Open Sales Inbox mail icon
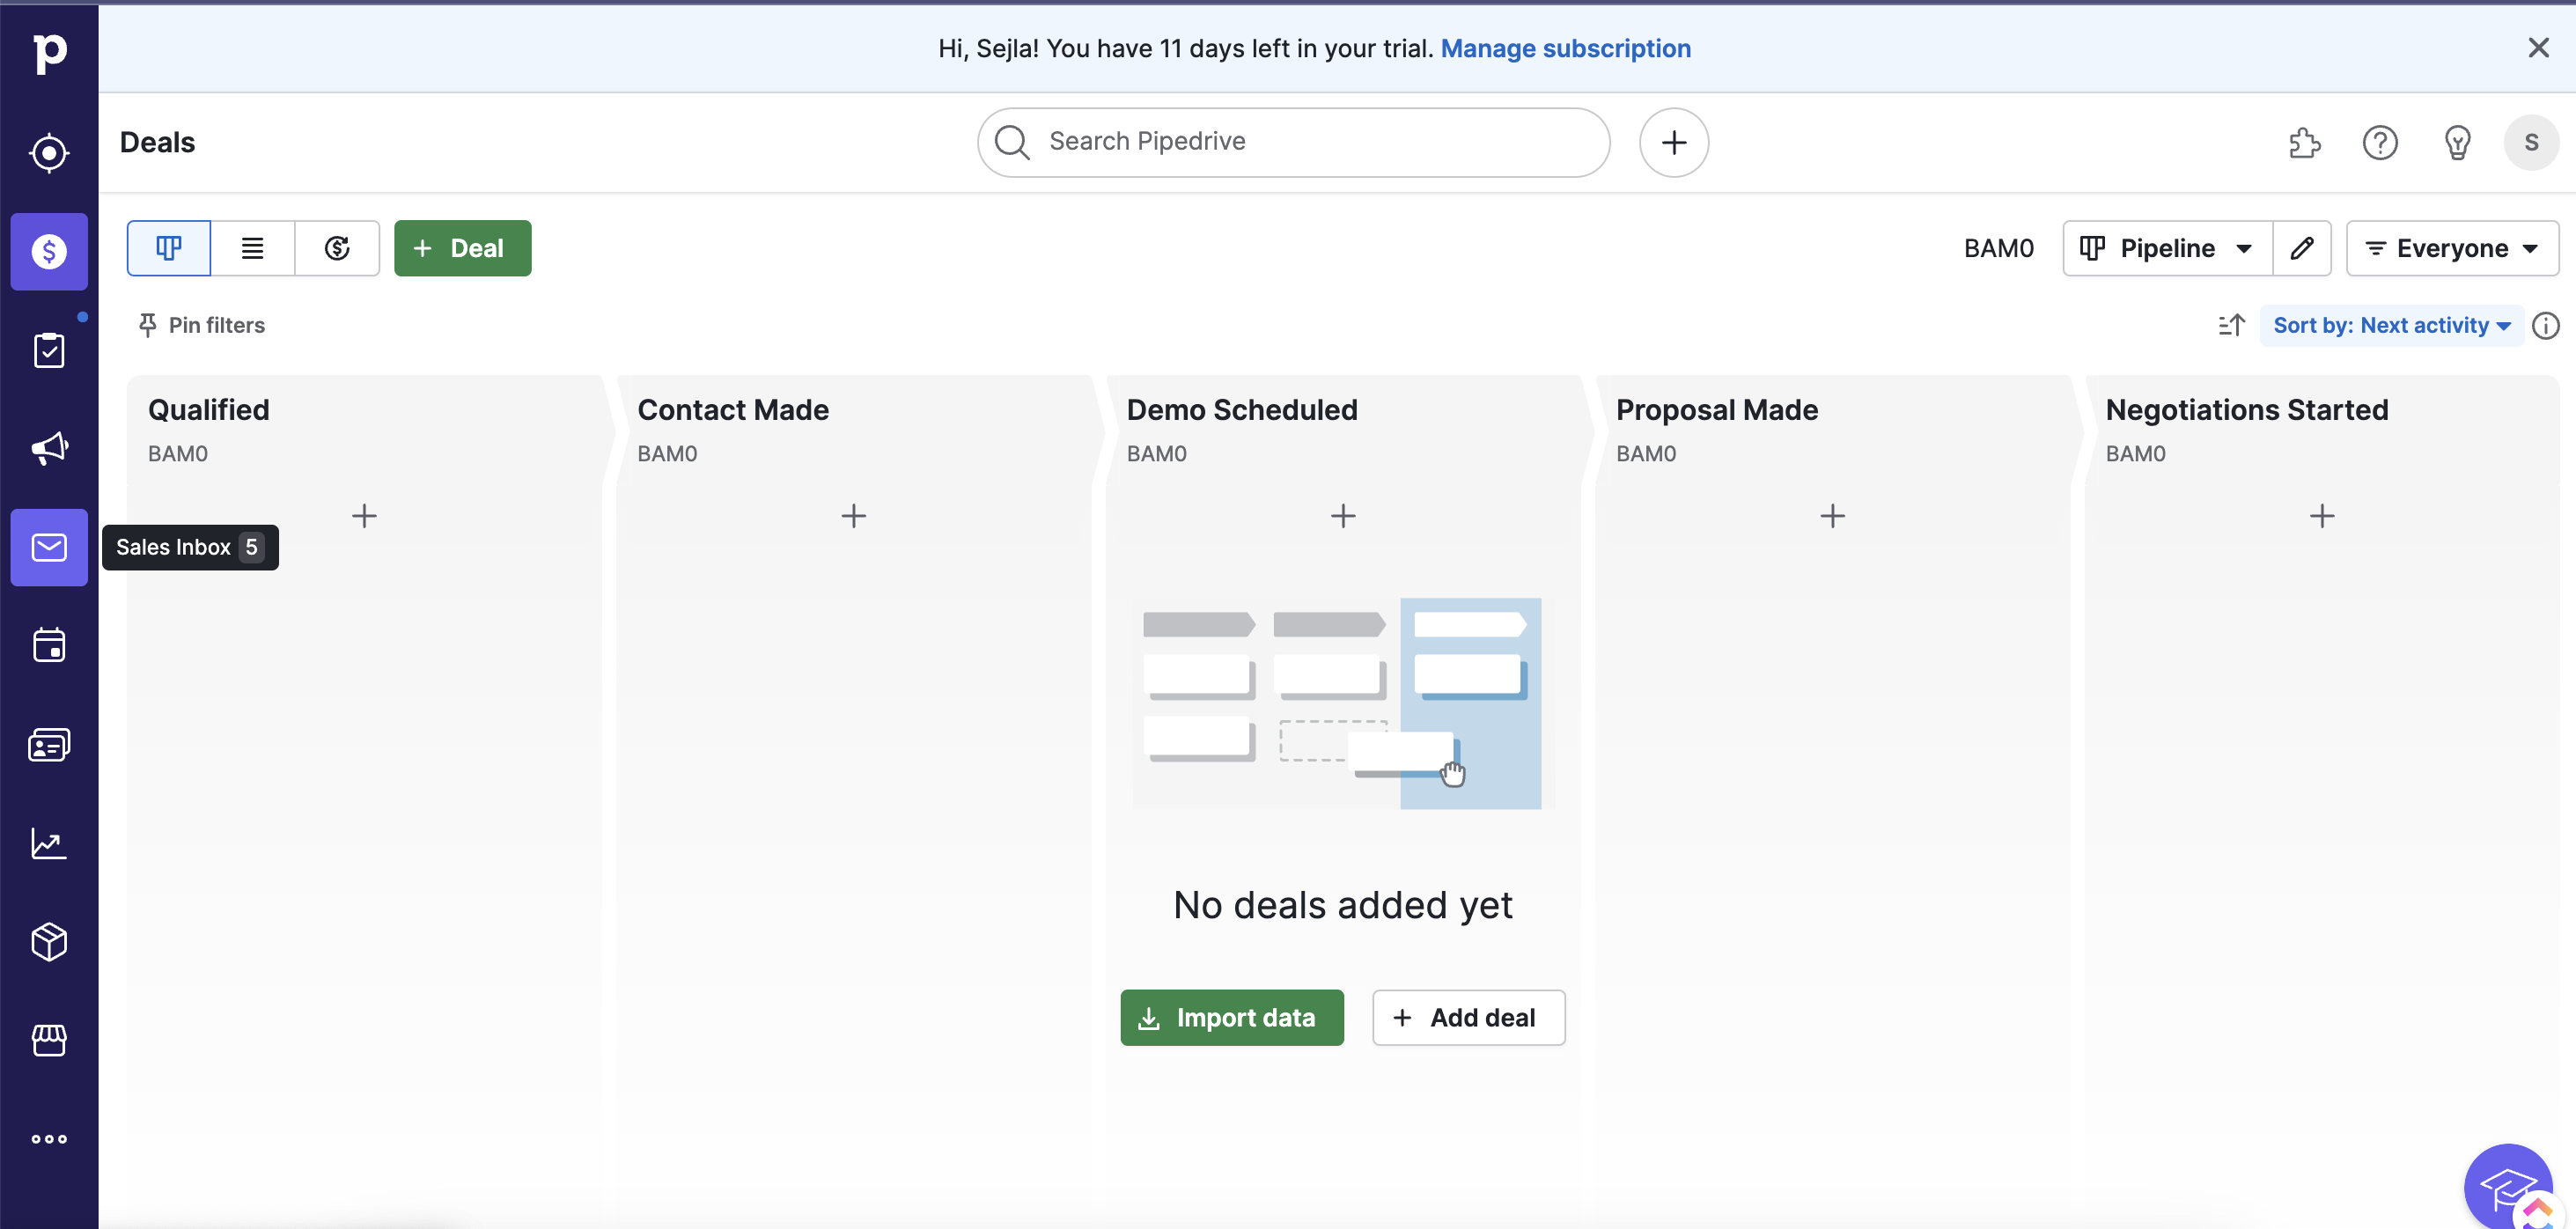Screen dimensions: 2576x1229 [x=49, y=547]
